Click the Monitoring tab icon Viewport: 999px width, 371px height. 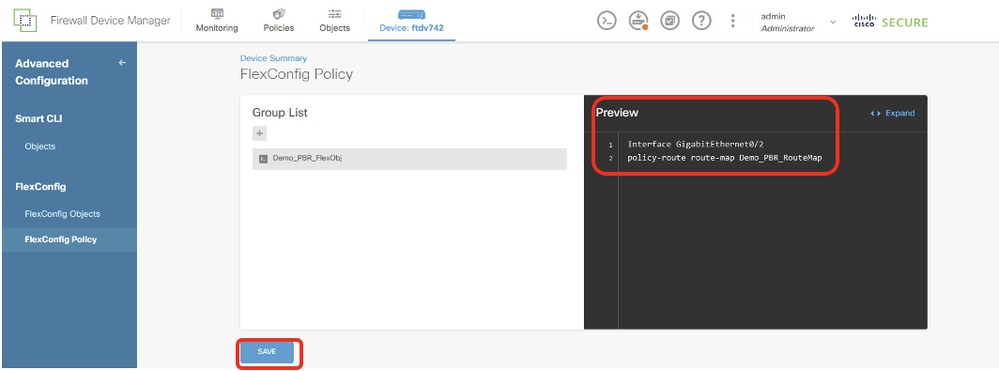[x=217, y=13]
